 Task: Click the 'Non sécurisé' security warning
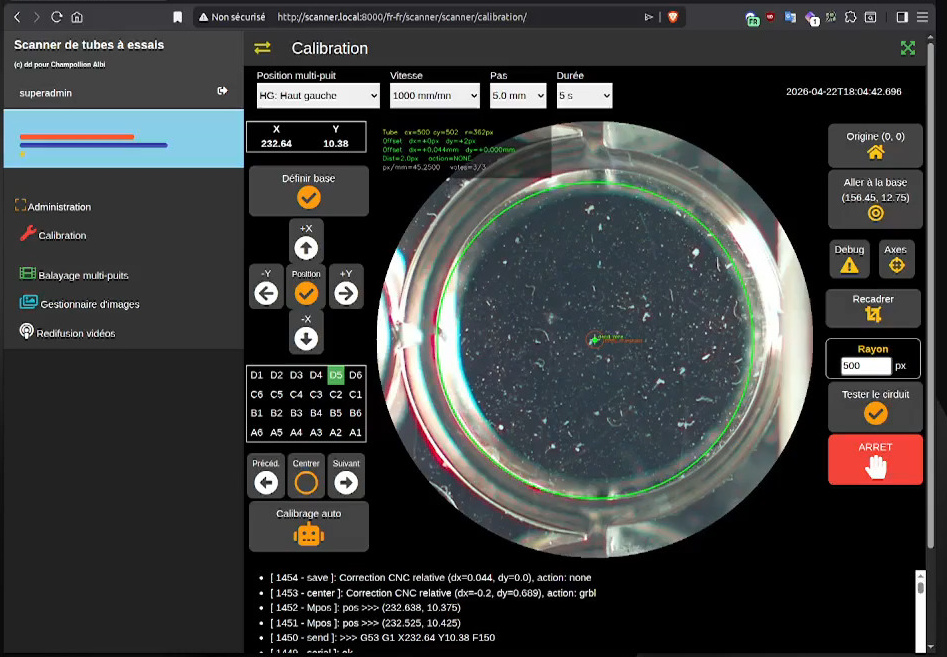tap(232, 17)
